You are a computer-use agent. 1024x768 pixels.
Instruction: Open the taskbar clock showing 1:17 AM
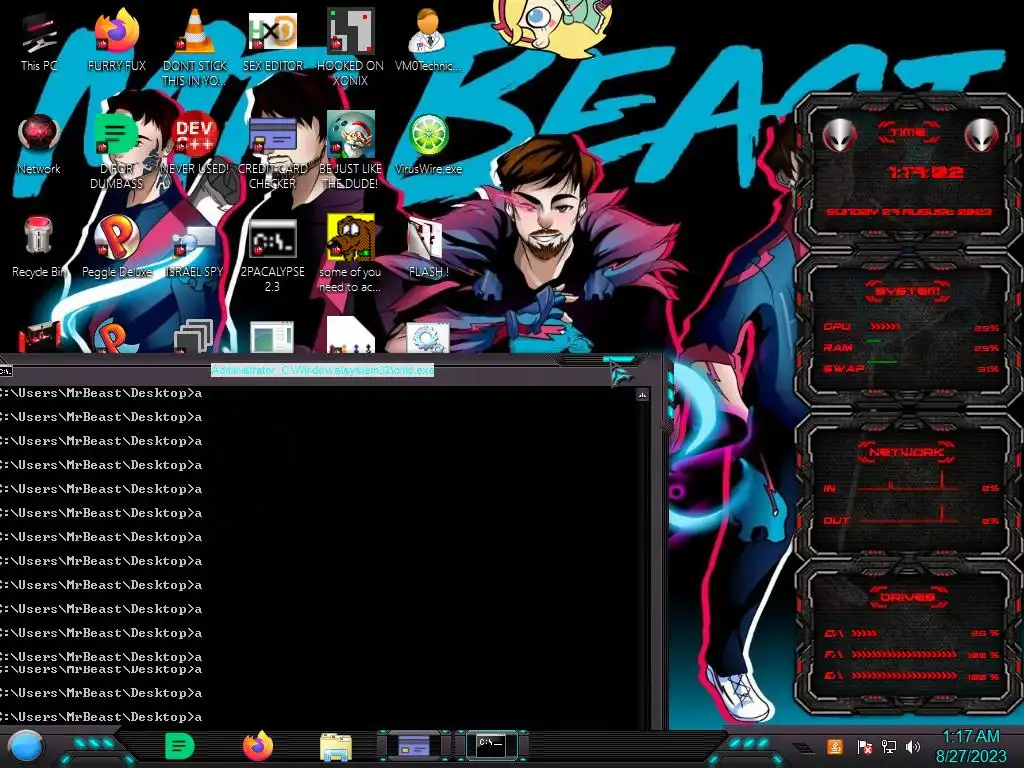coord(971,746)
